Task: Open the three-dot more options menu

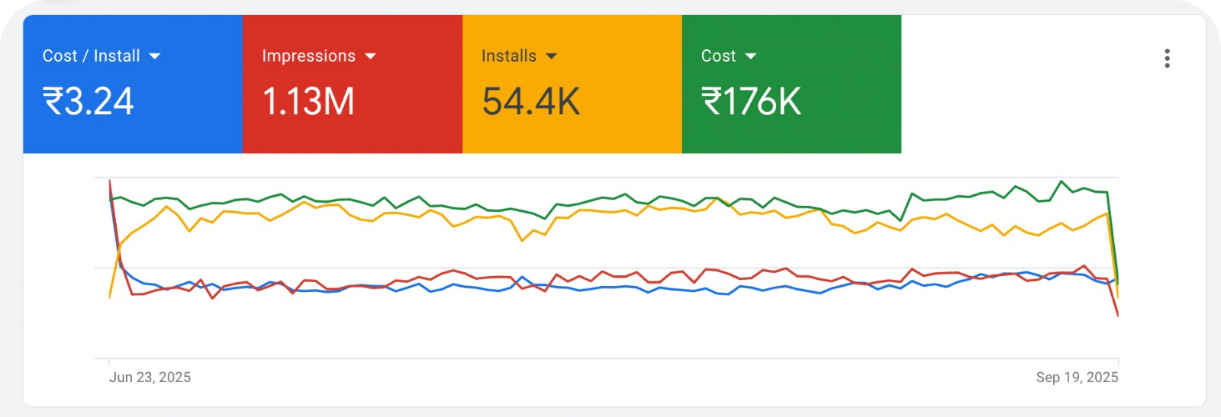Action: click(x=1166, y=59)
